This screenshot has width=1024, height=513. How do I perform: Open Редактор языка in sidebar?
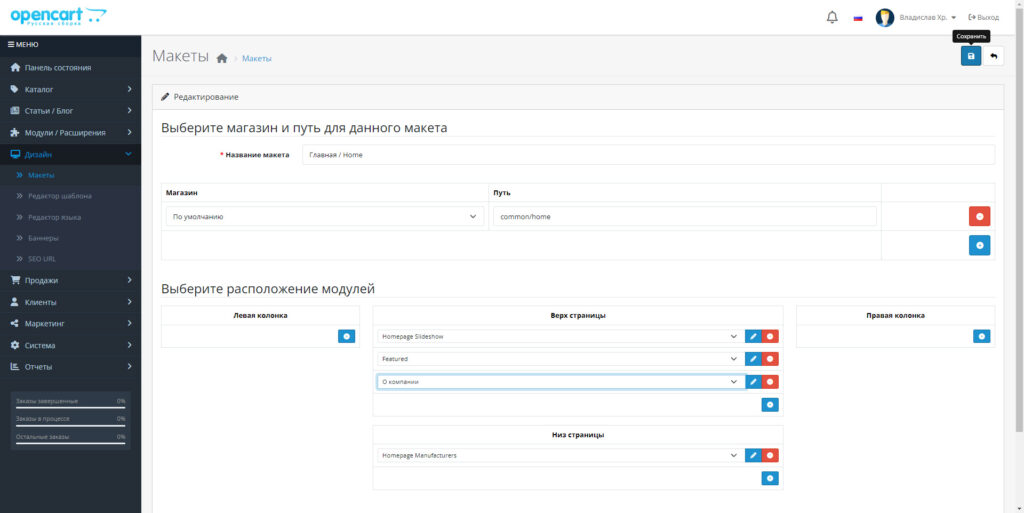point(71,217)
